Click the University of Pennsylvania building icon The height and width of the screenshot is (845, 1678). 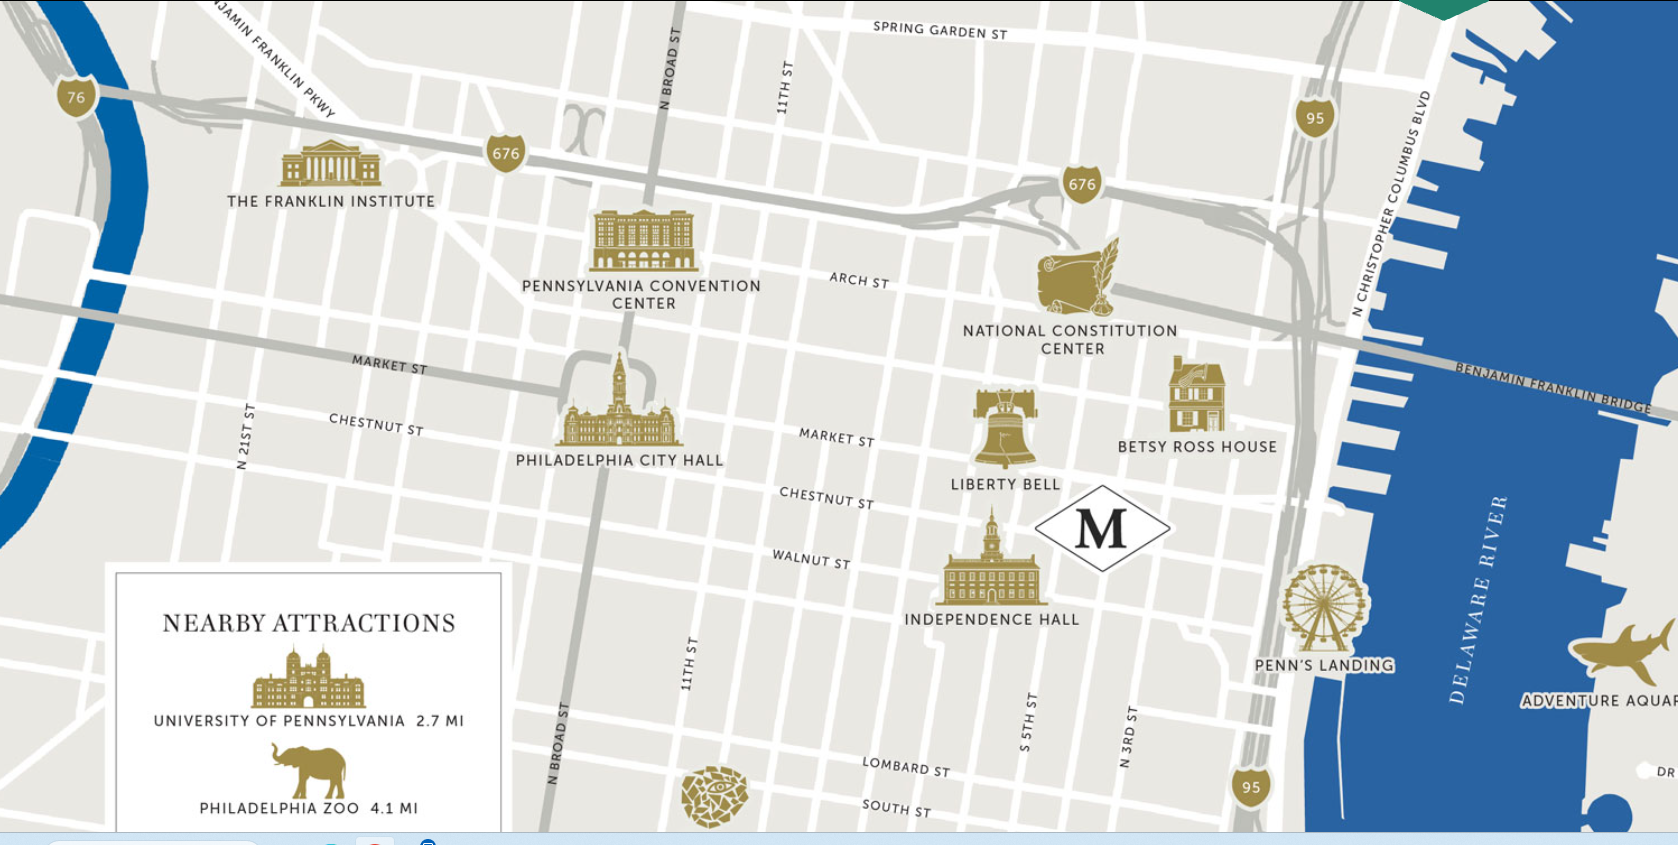pos(308,678)
